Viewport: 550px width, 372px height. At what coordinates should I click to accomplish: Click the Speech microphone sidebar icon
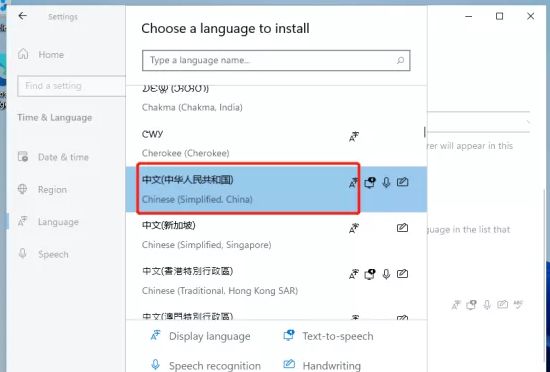coord(22,253)
